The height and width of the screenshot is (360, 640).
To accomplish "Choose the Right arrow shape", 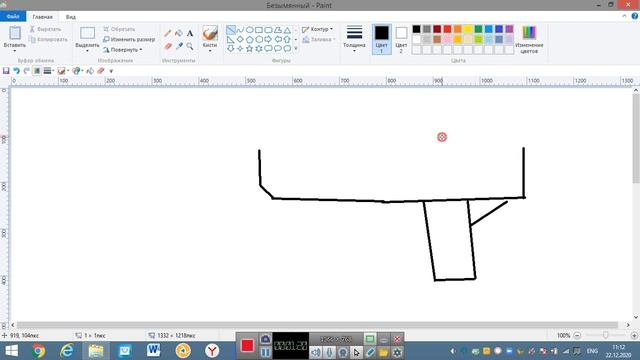I will [268, 39].
